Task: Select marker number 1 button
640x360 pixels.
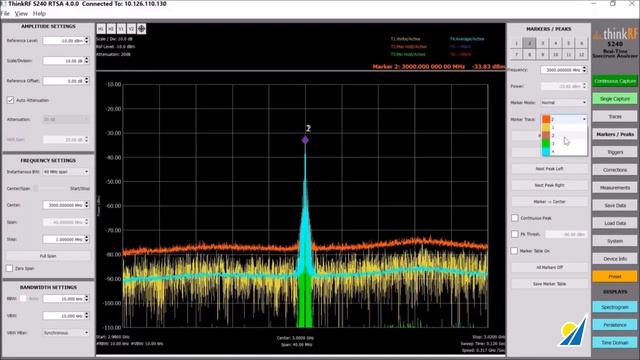Action: 516,43
